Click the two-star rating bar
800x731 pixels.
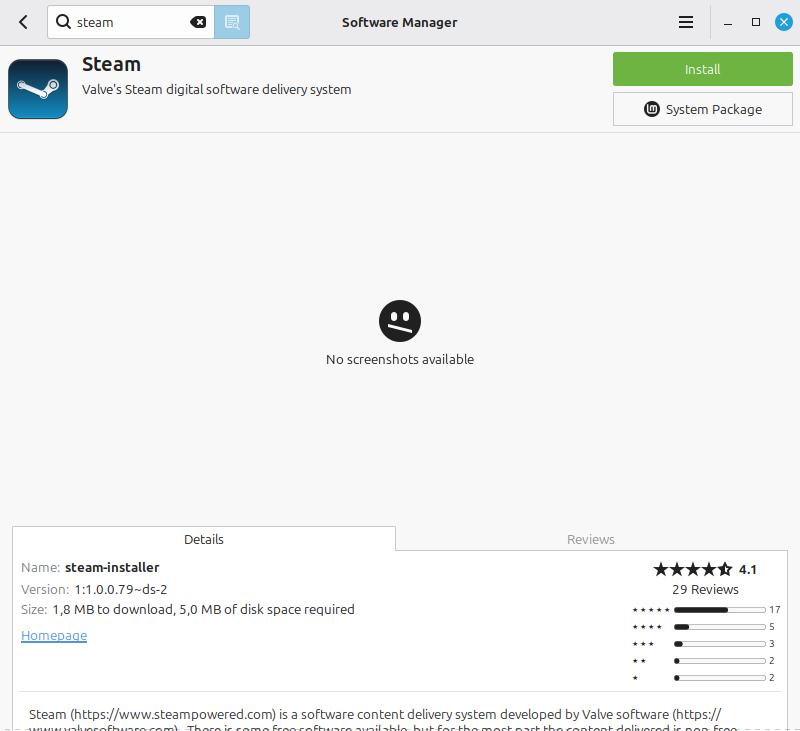pyautogui.click(x=719, y=661)
